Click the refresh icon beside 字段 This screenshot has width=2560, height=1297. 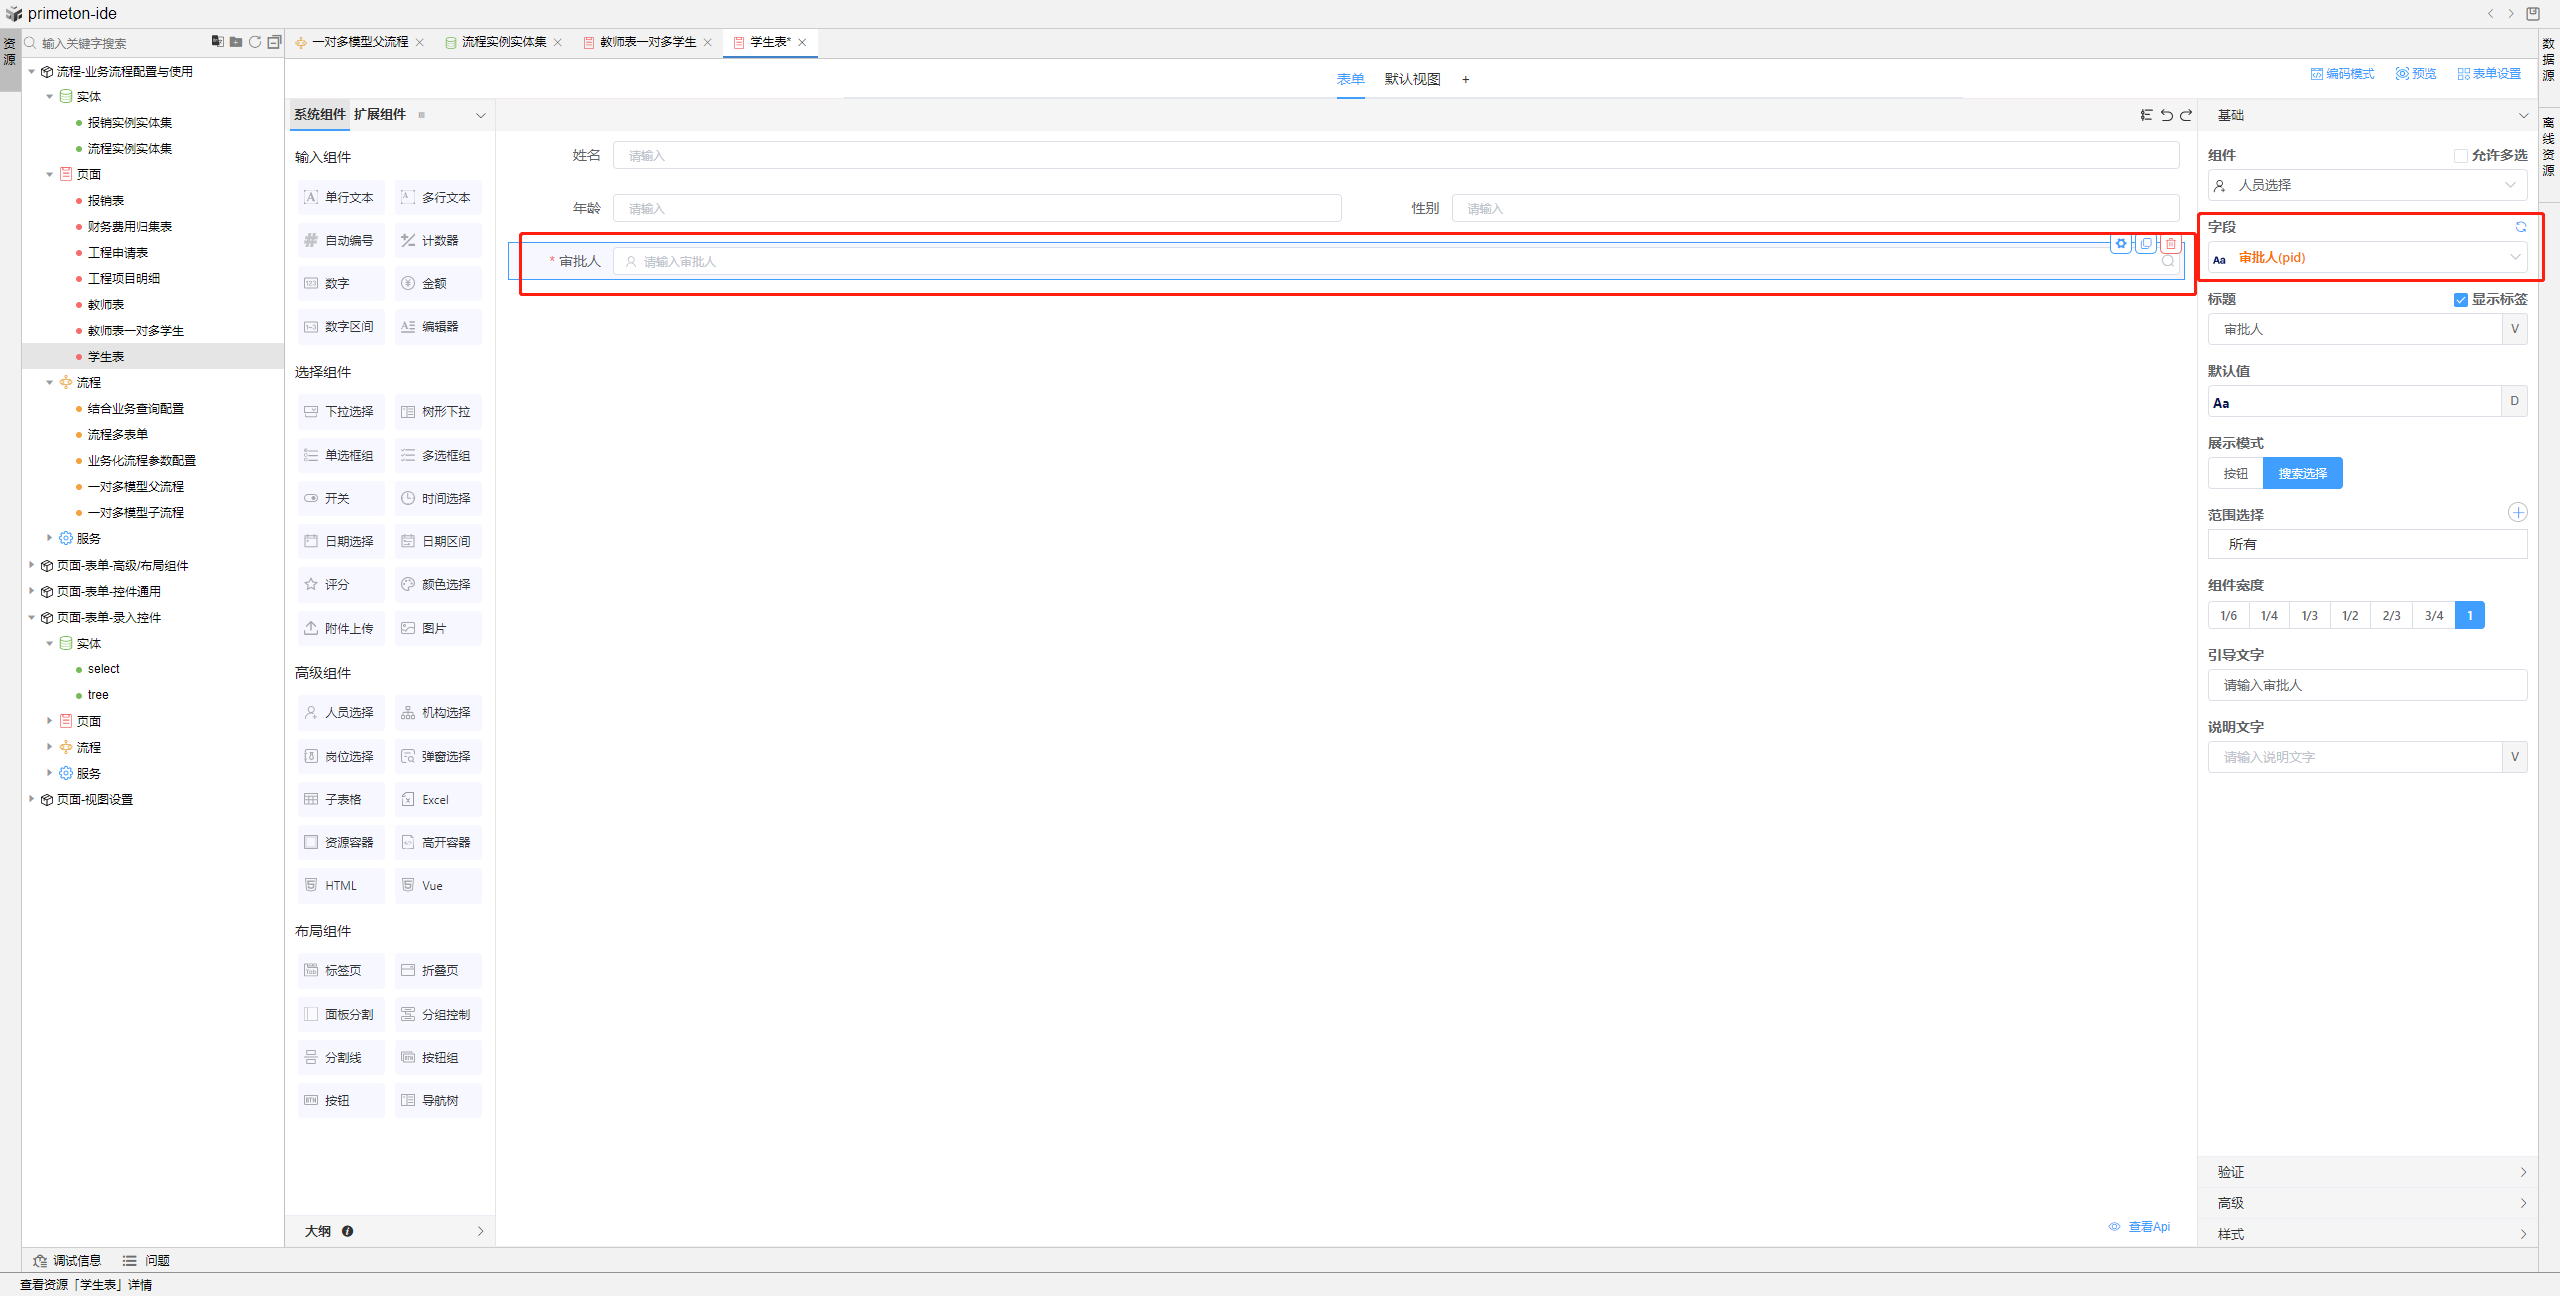2520,227
